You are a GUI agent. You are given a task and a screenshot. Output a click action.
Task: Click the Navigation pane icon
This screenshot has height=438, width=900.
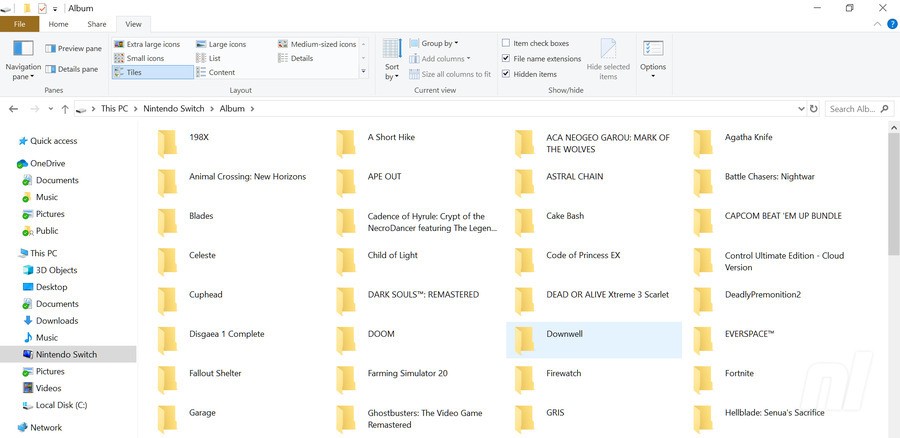click(x=23, y=50)
